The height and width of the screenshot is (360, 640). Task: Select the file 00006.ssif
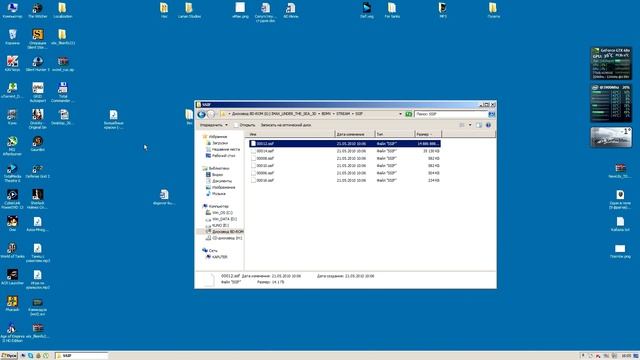(345, 173)
